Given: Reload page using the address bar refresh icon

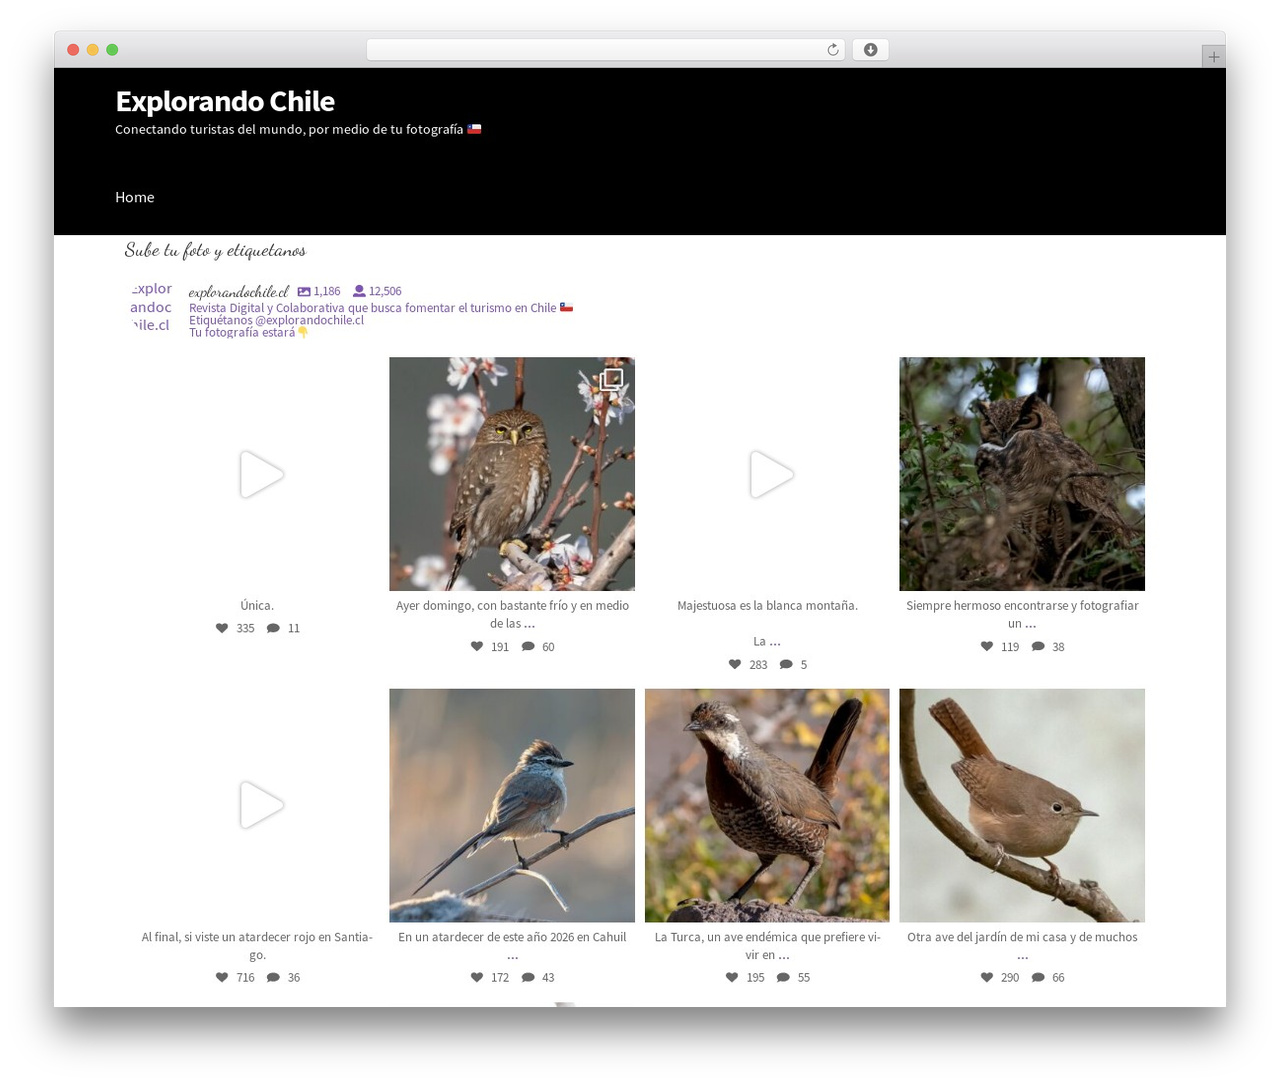Looking at the screenshot, I should coord(832,50).
